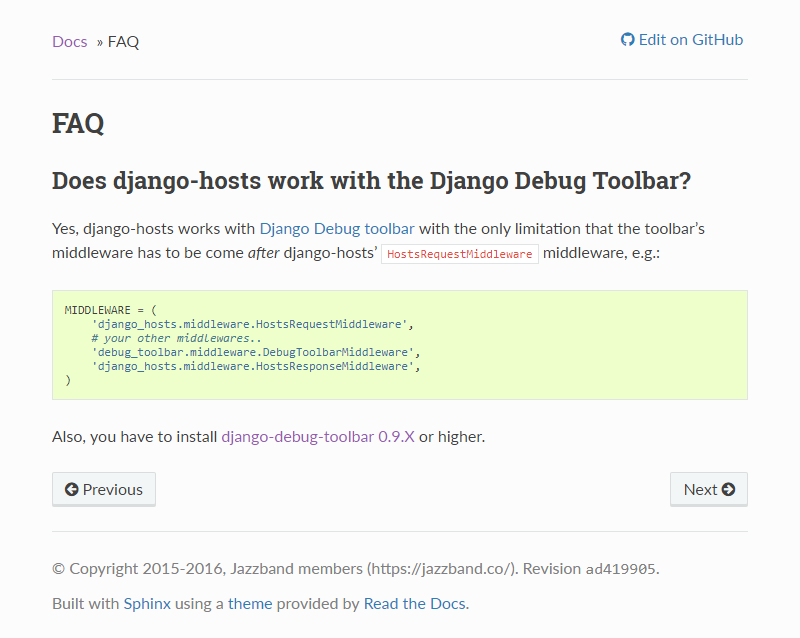Click the italic word 'after'
800x638 pixels.
(x=264, y=253)
